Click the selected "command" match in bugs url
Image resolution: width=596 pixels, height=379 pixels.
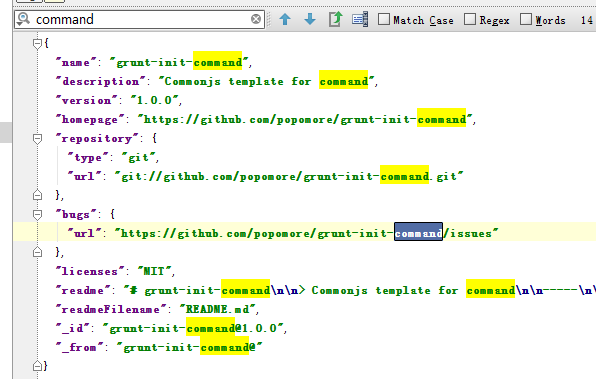pos(418,233)
